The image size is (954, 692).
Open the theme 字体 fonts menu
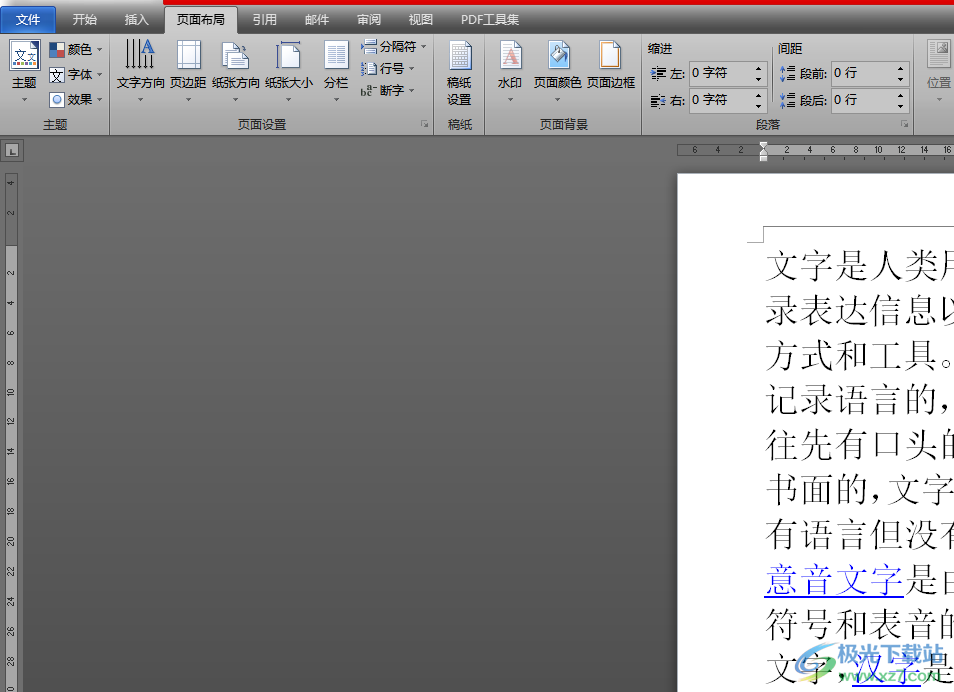click(75, 75)
